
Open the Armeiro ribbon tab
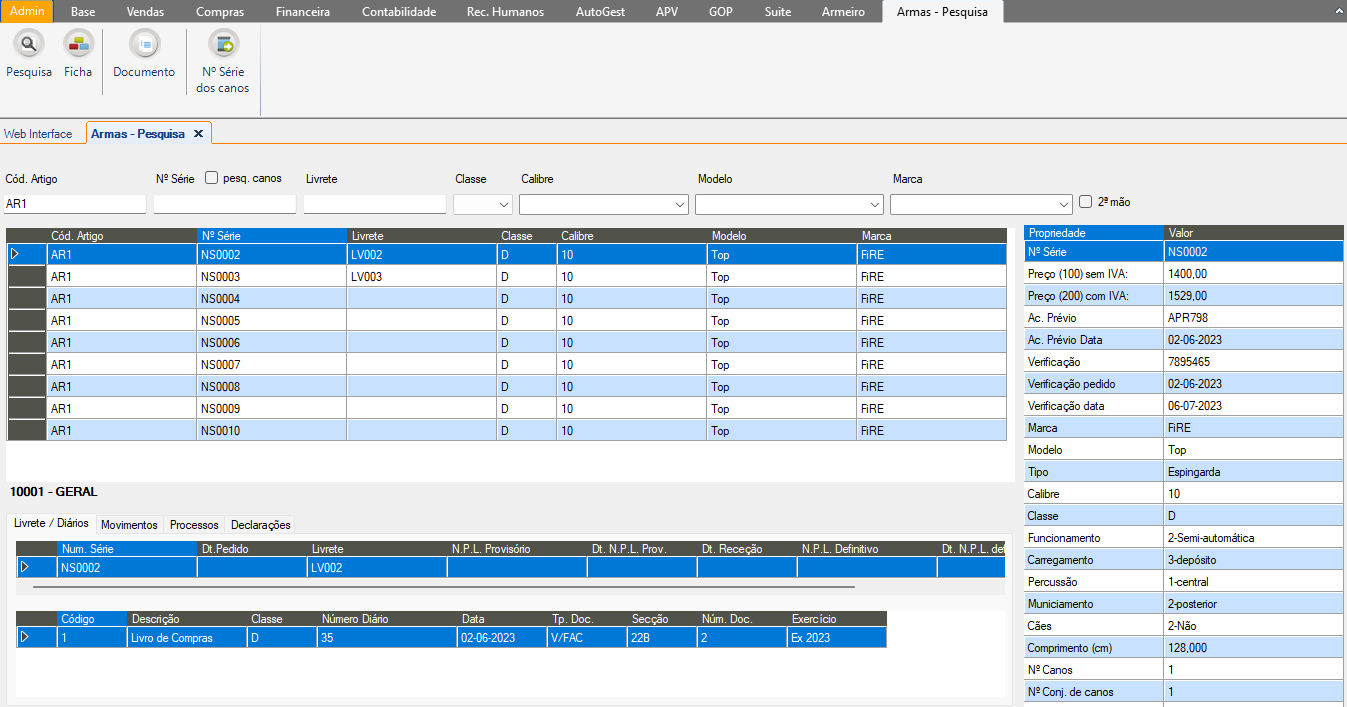pyautogui.click(x=843, y=12)
